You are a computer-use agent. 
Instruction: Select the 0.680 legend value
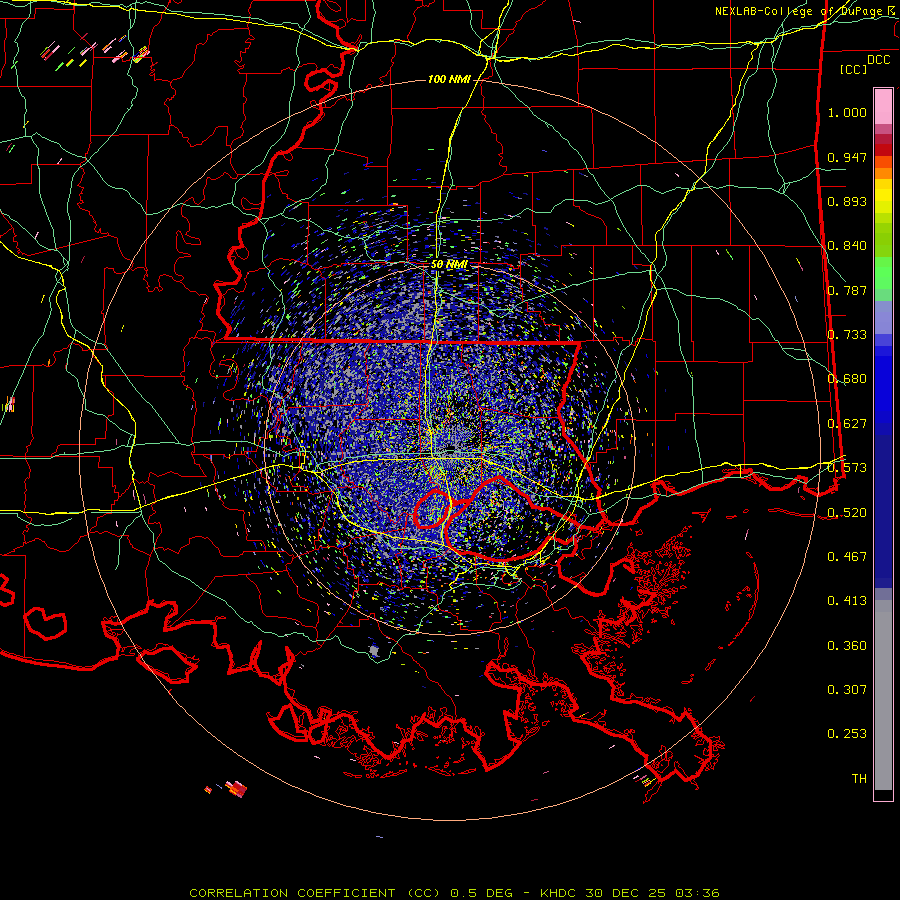847,379
